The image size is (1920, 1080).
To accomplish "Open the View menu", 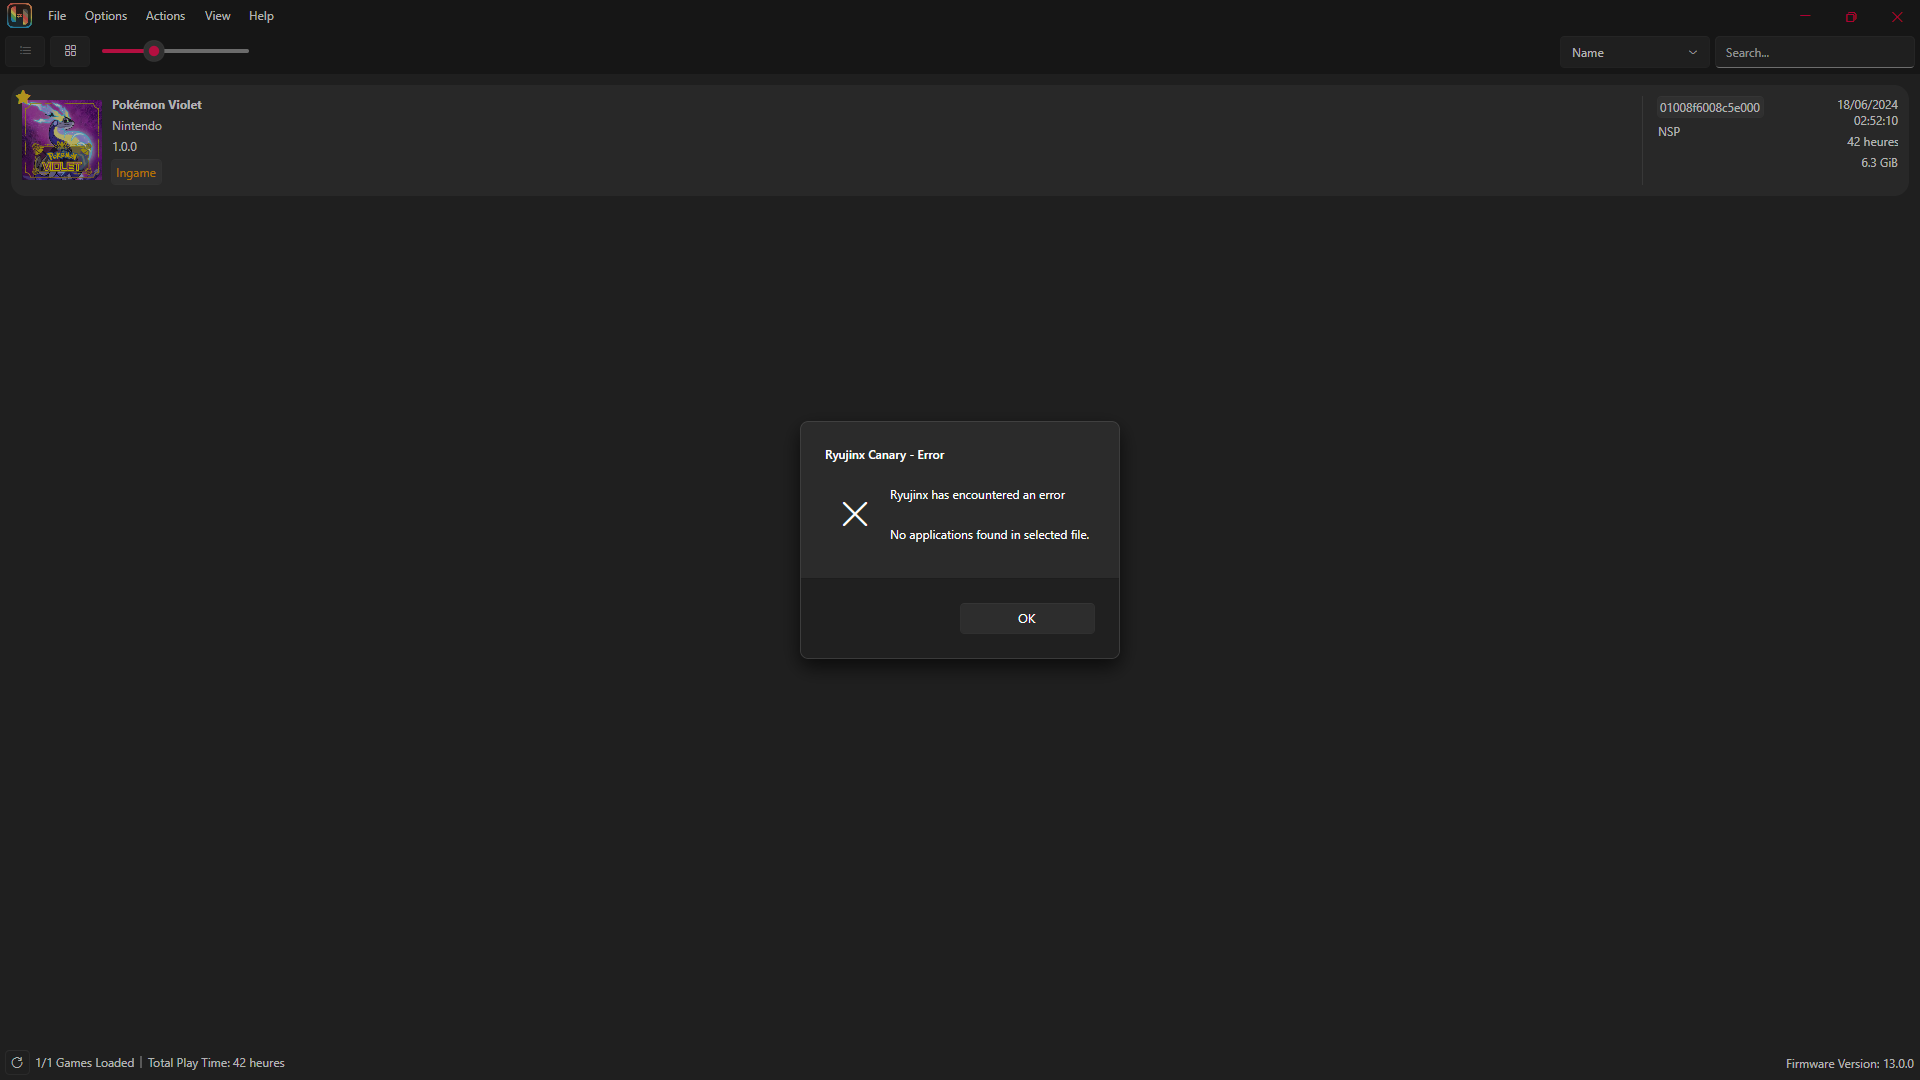I will point(217,16).
